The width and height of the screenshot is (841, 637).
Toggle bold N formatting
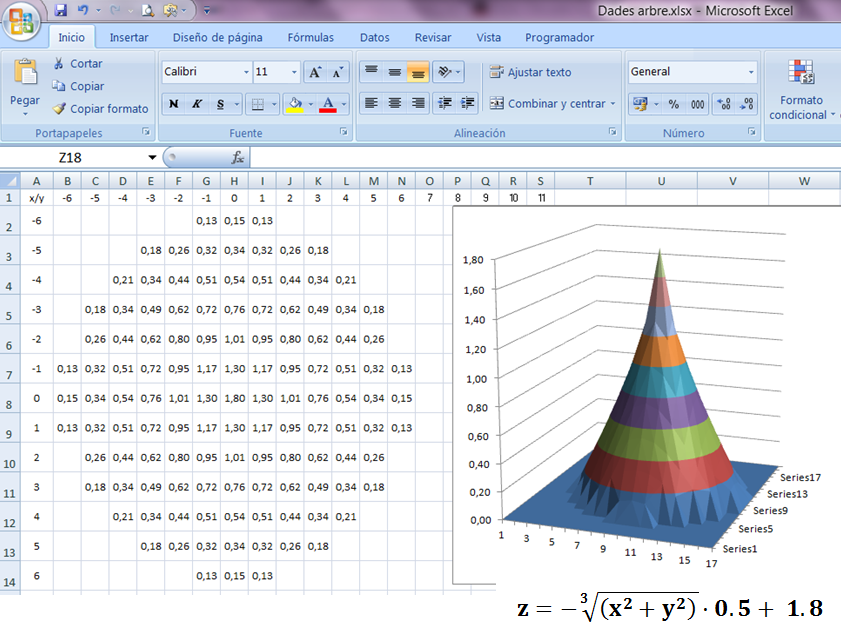(x=173, y=104)
